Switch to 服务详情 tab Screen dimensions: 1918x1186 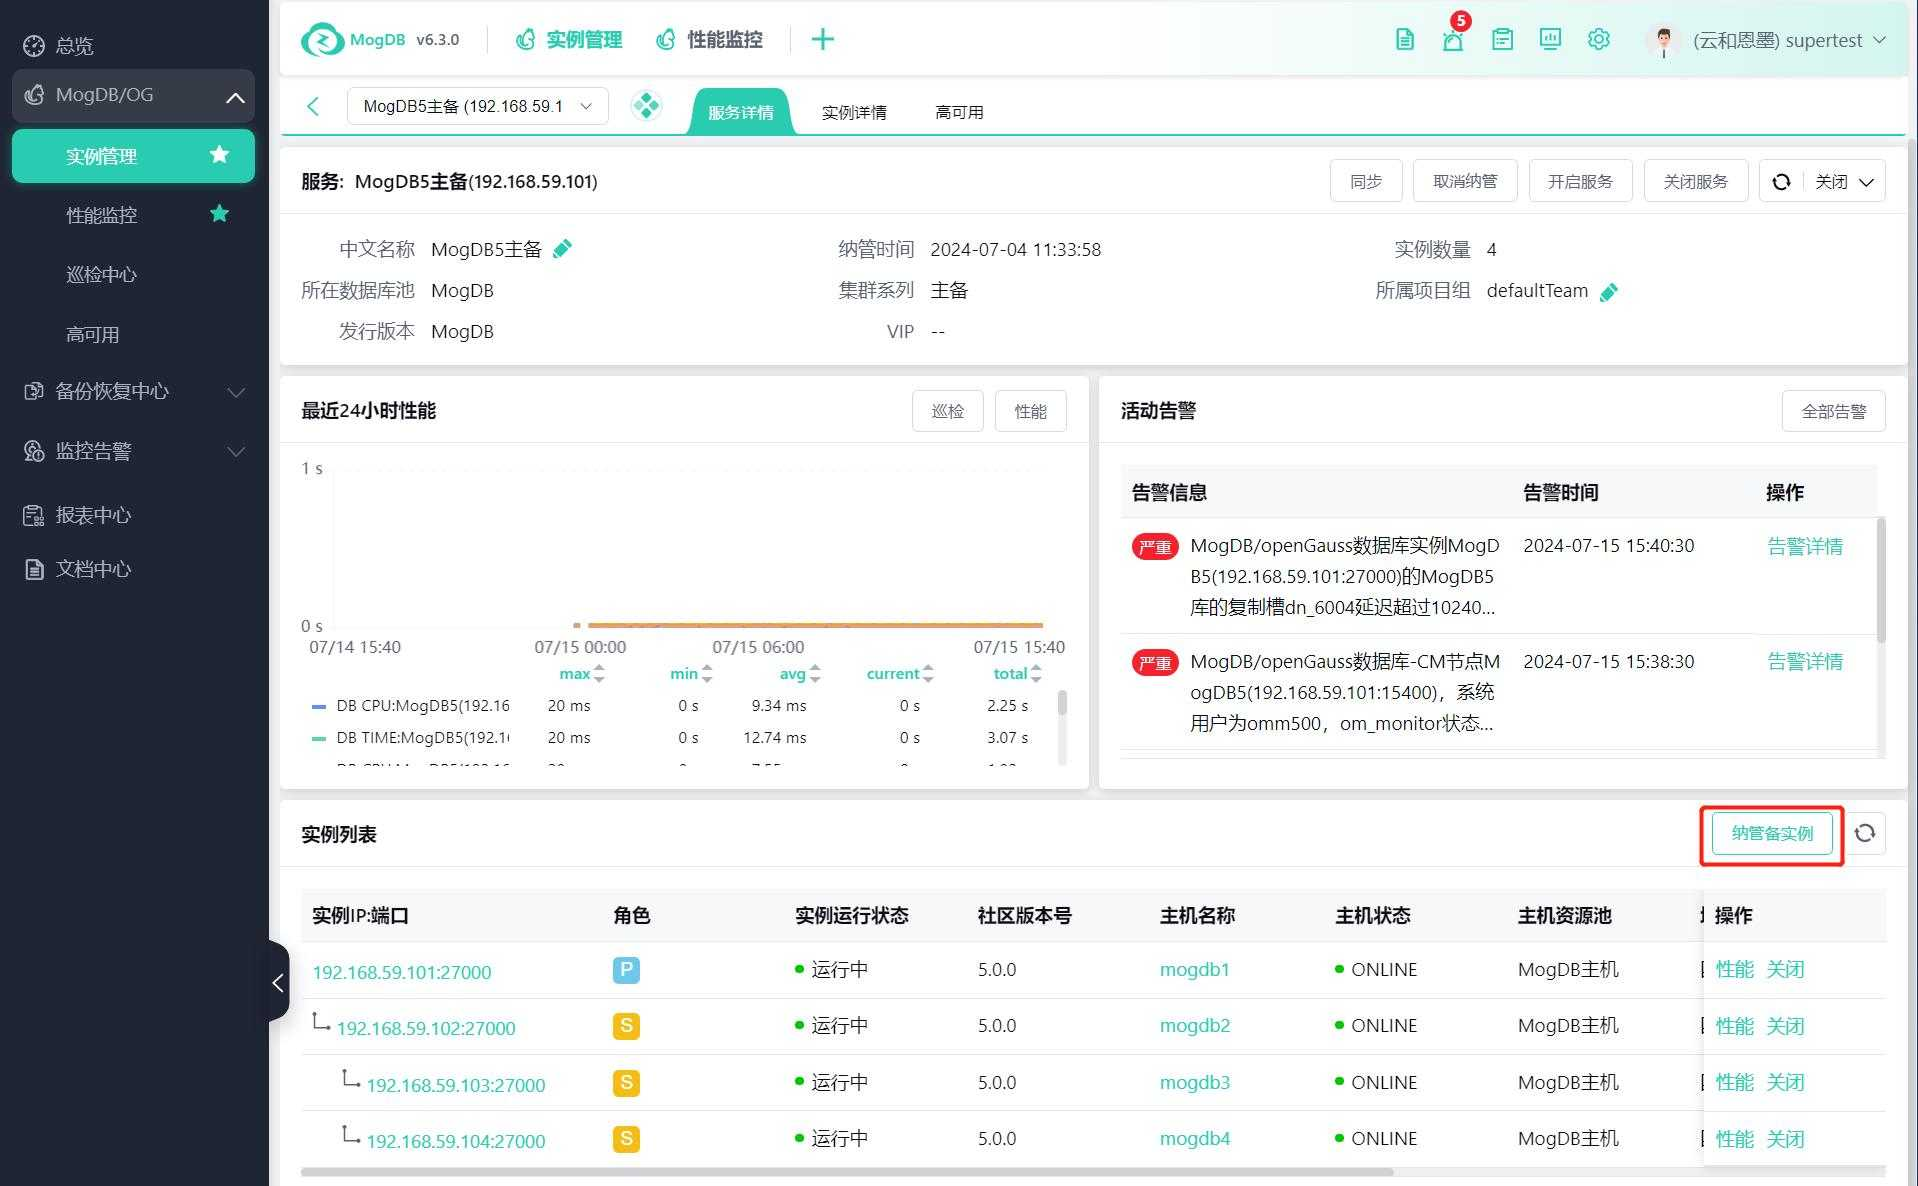pyautogui.click(x=740, y=112)
